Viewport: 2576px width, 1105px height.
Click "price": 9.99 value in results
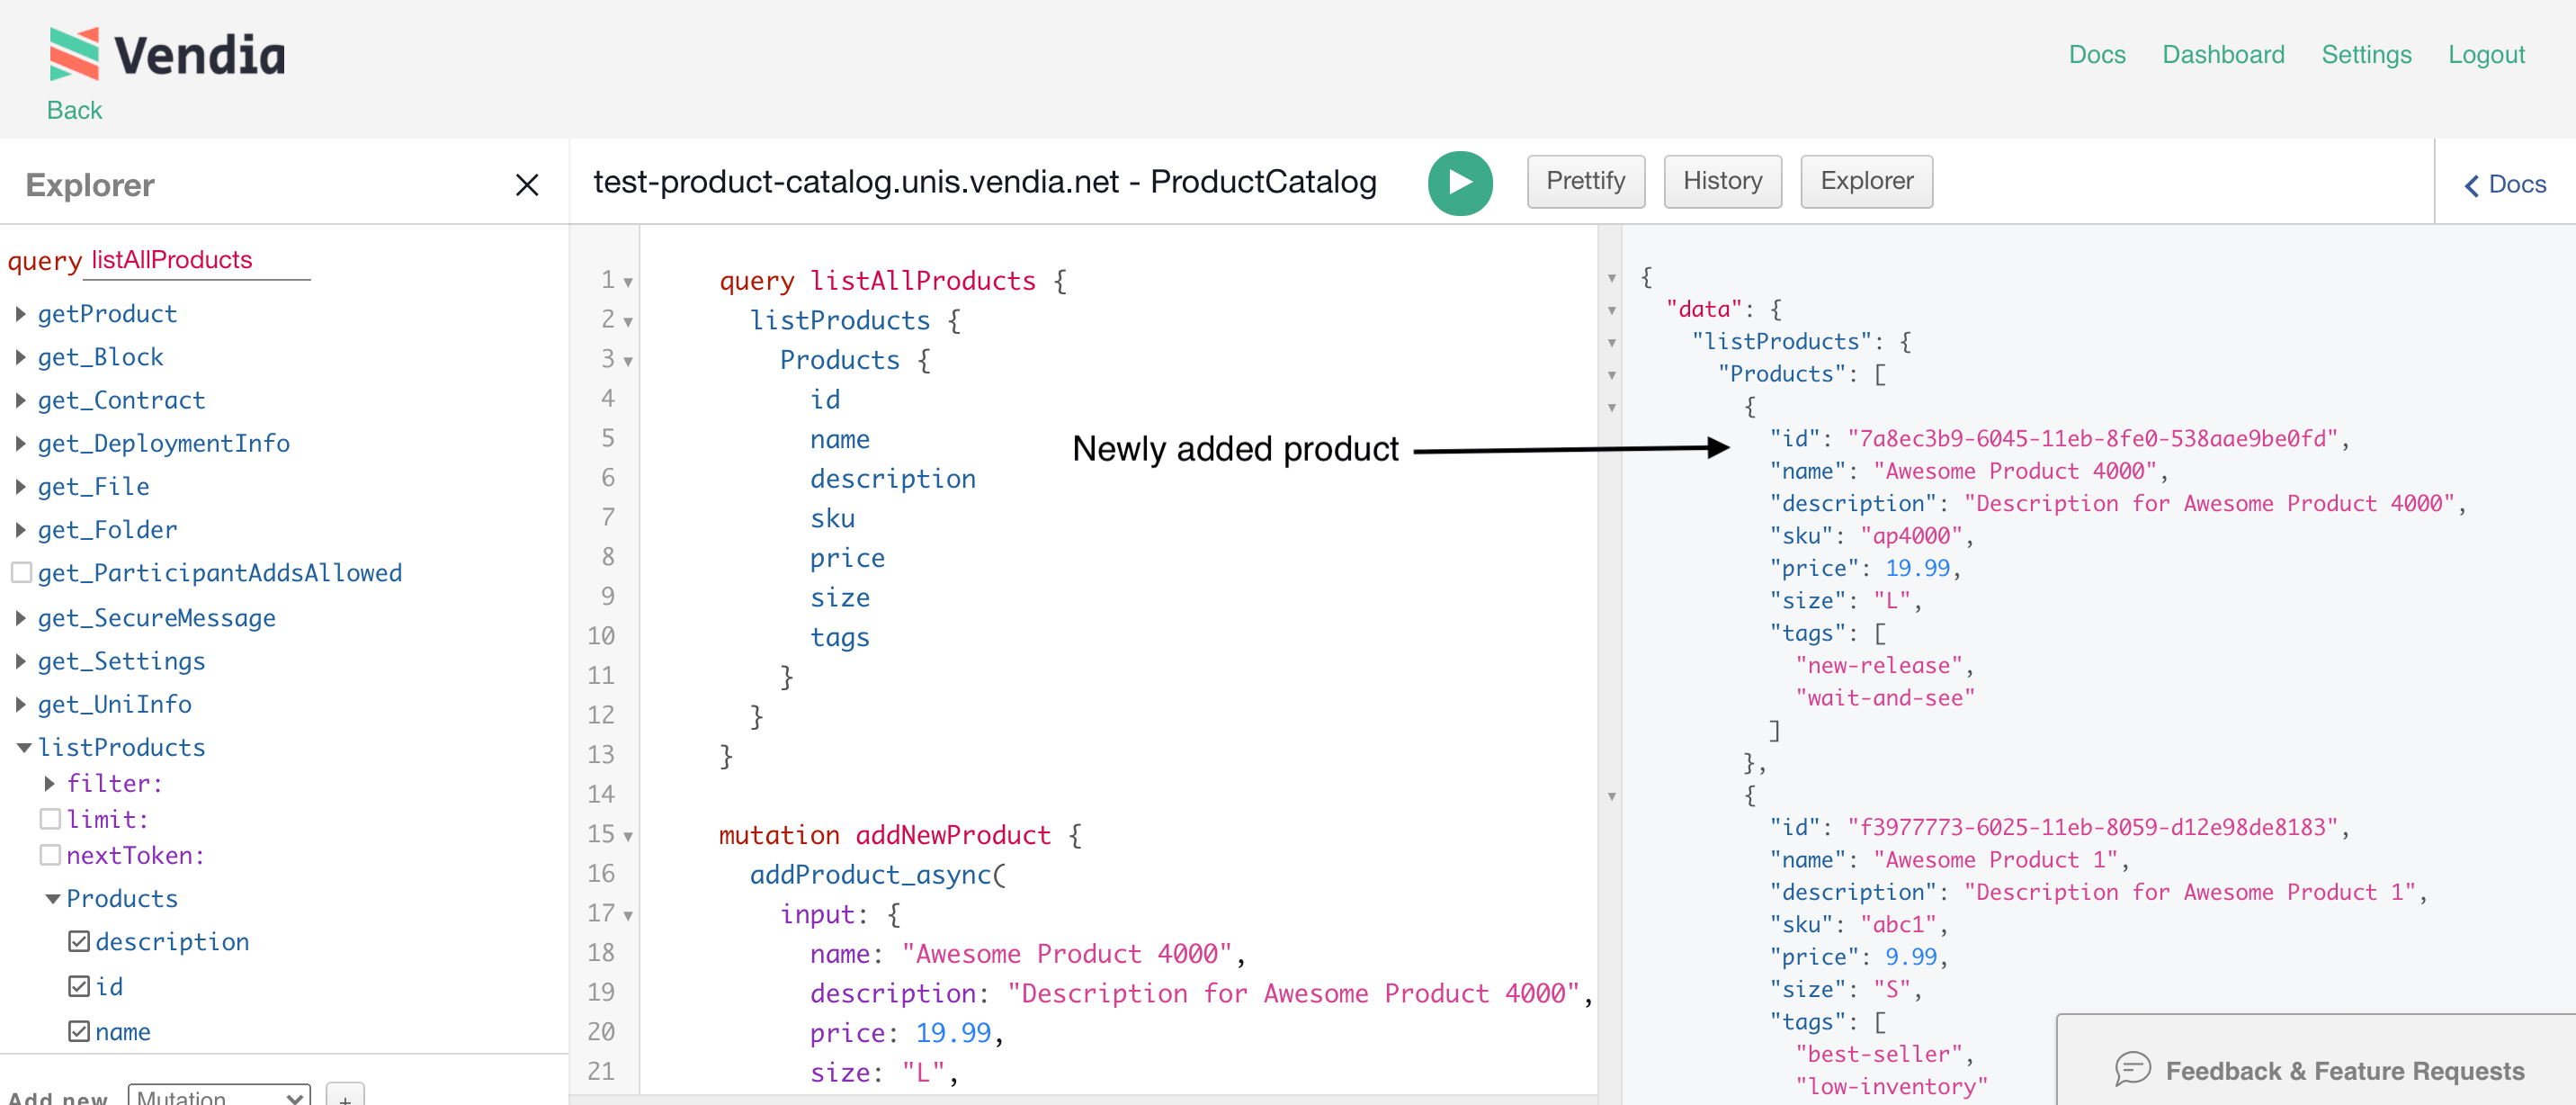click(1910, 957)
